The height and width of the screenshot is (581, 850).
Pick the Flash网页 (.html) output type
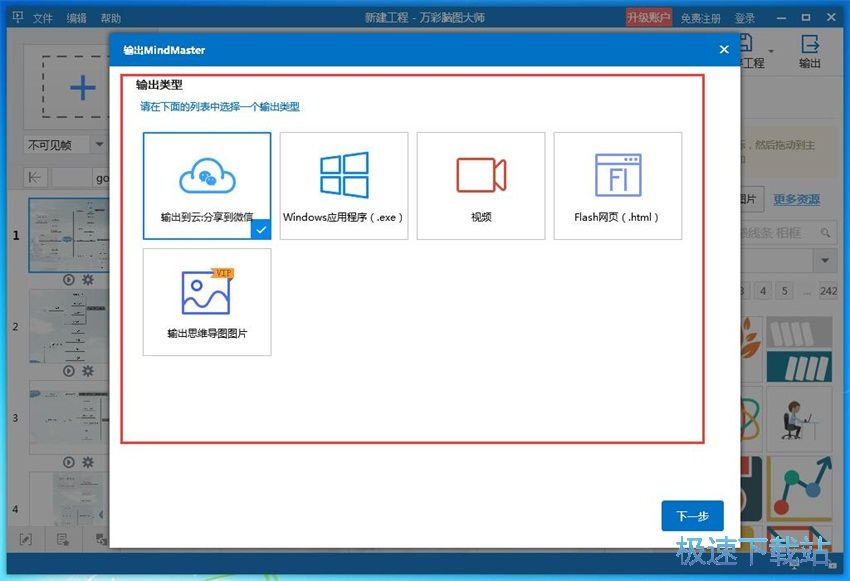617,185
